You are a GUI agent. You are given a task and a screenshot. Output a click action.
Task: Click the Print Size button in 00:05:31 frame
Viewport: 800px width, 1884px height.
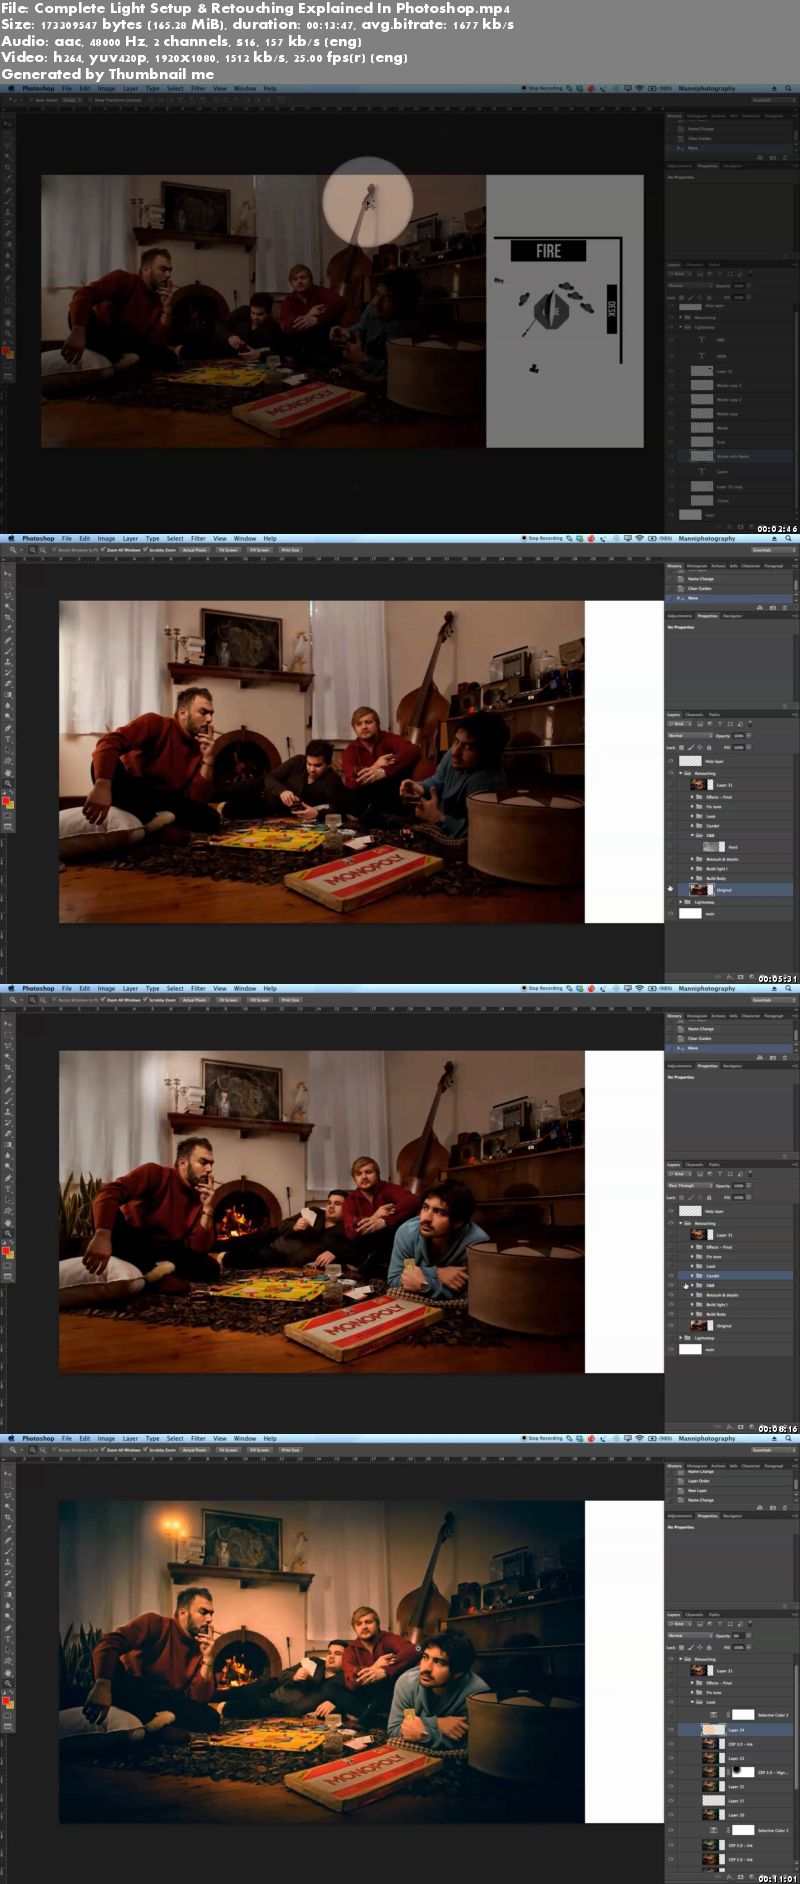290,550
